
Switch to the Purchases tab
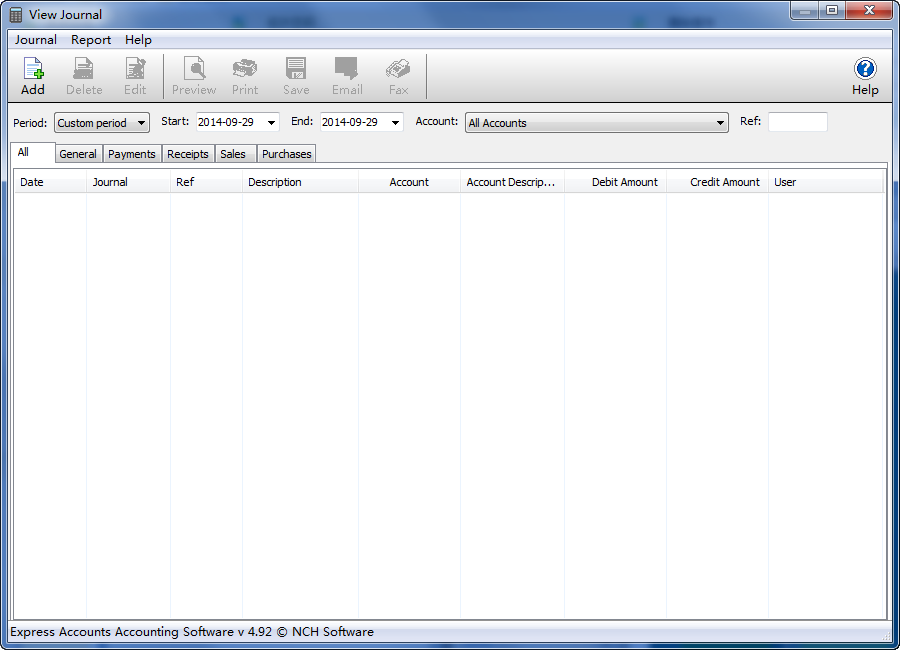click(286, 154)
